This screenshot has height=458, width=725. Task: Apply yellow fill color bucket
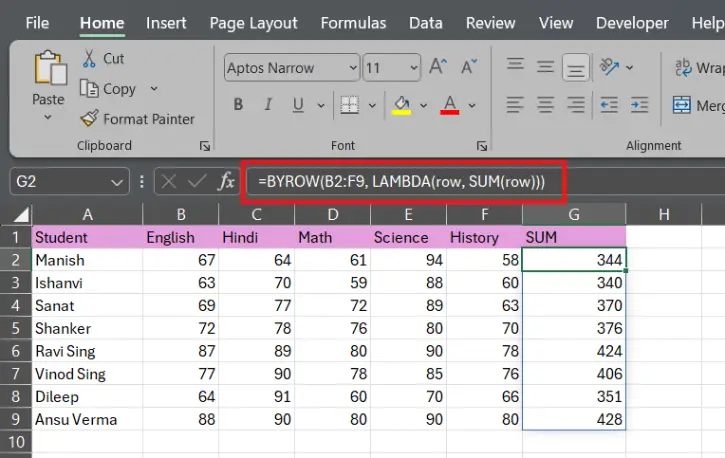click(402, 105)
